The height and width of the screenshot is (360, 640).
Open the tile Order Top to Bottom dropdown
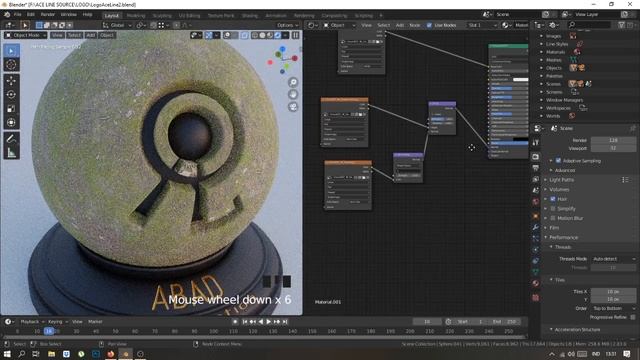pyautogui.click(x=613, y=309)
